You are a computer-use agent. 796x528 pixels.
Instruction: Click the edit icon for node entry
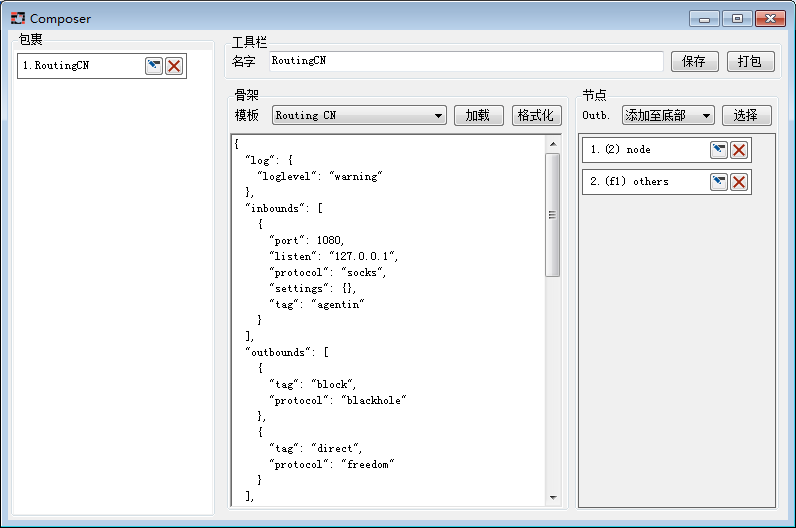pyautogui.click(x=719, y=150)
